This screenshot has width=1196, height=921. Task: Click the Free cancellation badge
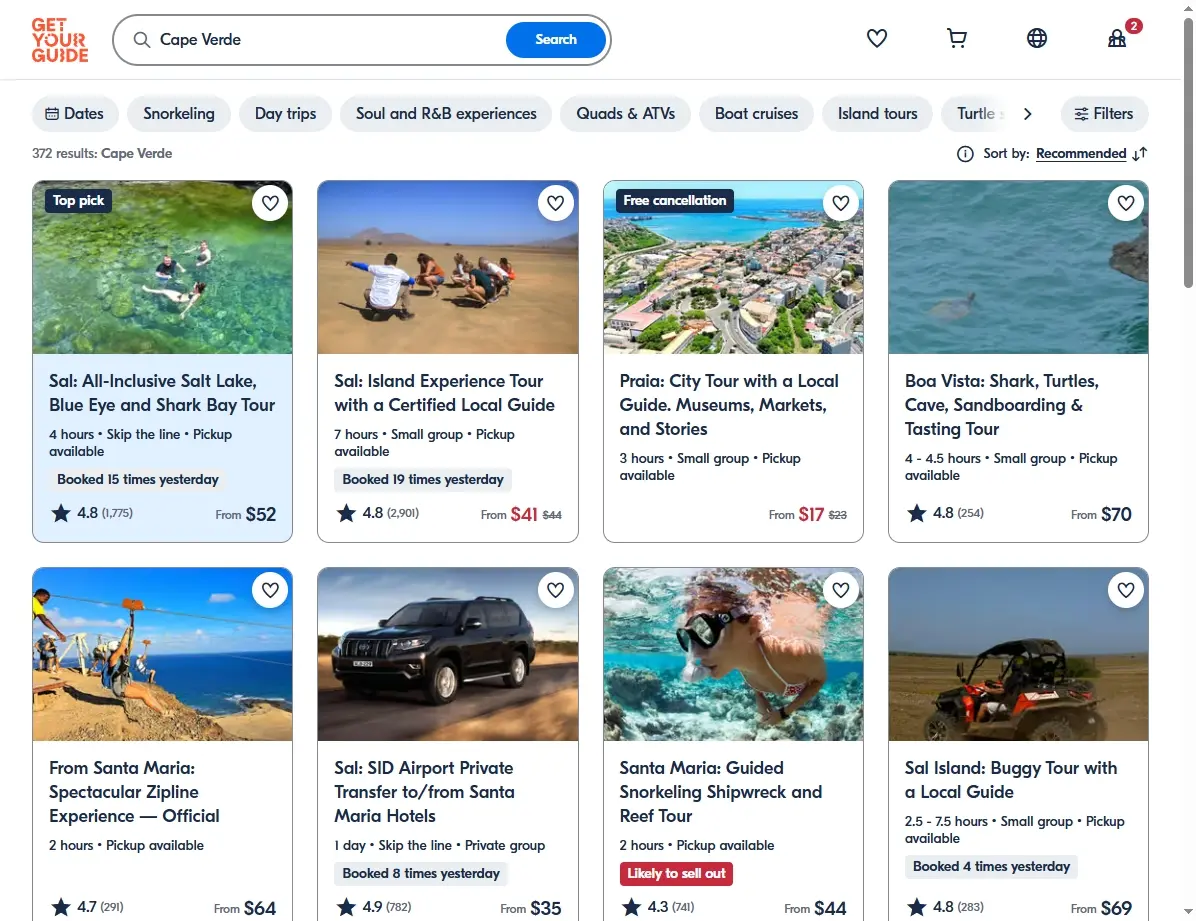pyautogui.click(x=674, y=201)
